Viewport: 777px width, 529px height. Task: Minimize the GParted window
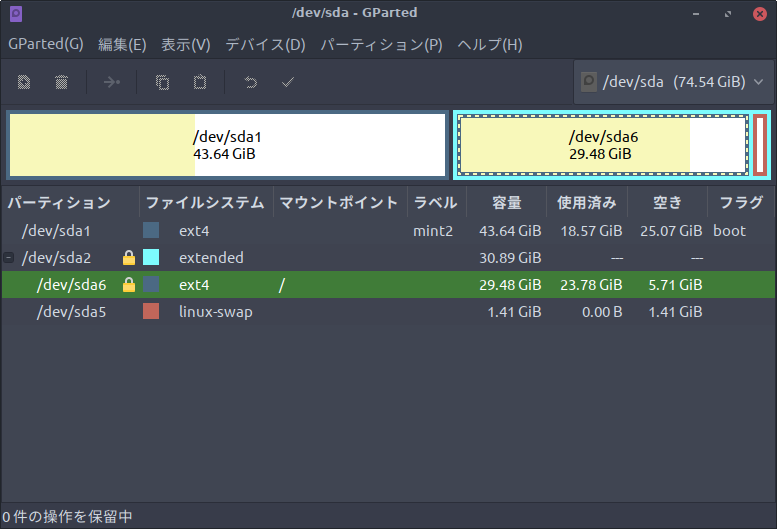pyautogui.click(x=696, y=14)
